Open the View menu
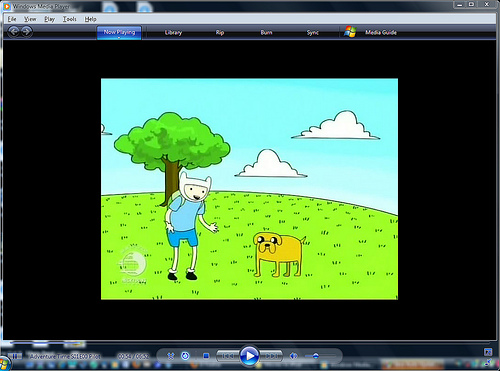 point(30,19)
